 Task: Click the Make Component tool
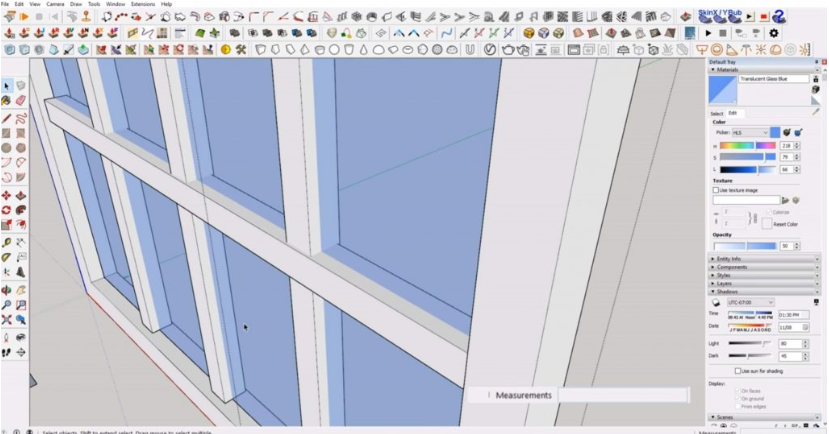(21, 86)
